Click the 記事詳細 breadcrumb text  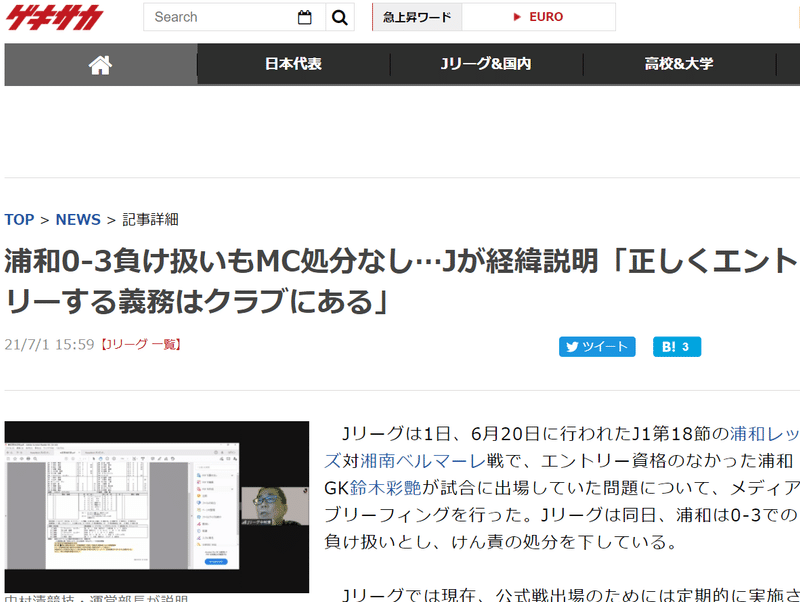(151, 219)
